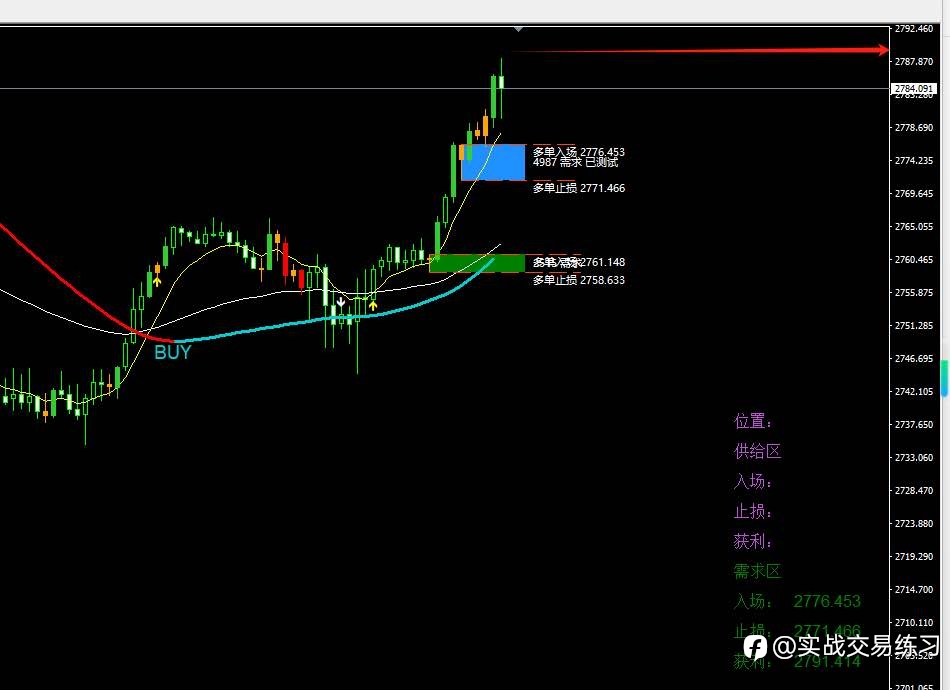Click price scale value 2733.060
The height and width of the screenshot is (690, 950).
click(914, 457)
